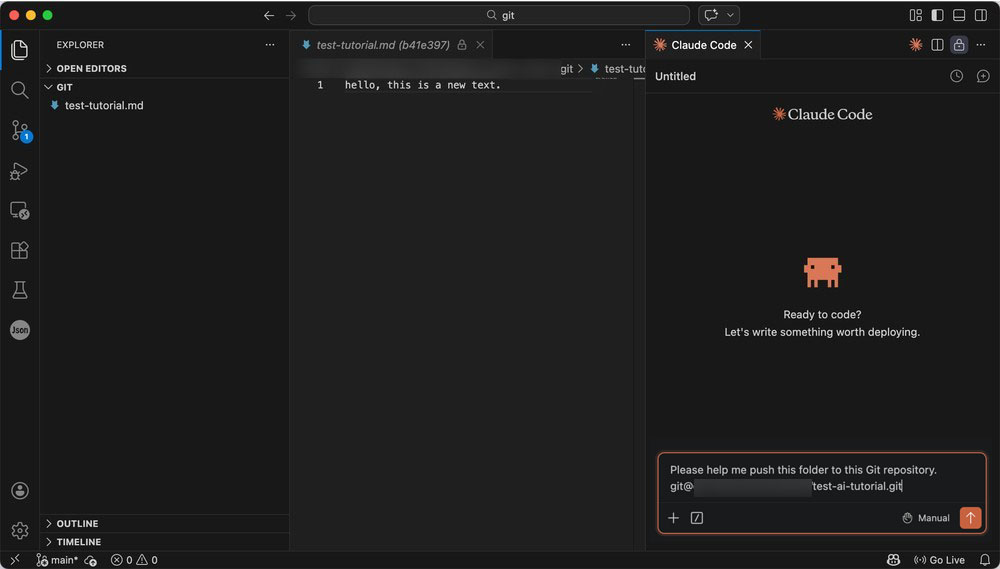Viewport: 1000px width, 569px height.
Task: Open remote window from status bar
Action: pyautogui.click(x=15, y=560)
